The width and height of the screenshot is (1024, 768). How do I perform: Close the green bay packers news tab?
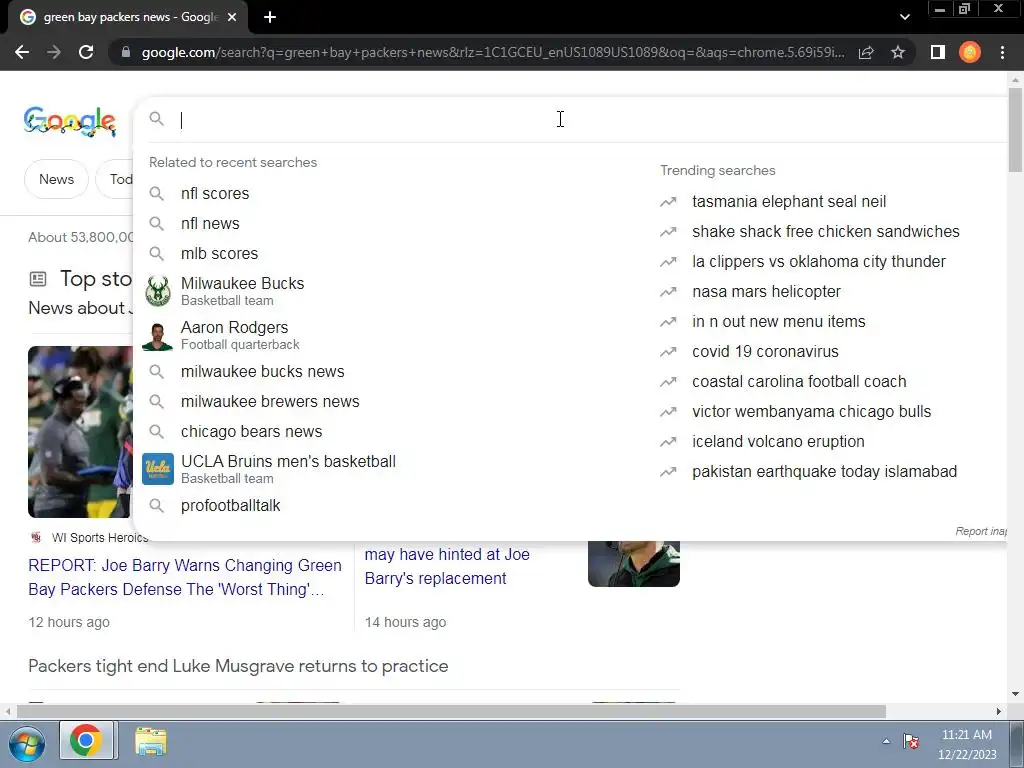pyautogui.click(x=232, y=18)
